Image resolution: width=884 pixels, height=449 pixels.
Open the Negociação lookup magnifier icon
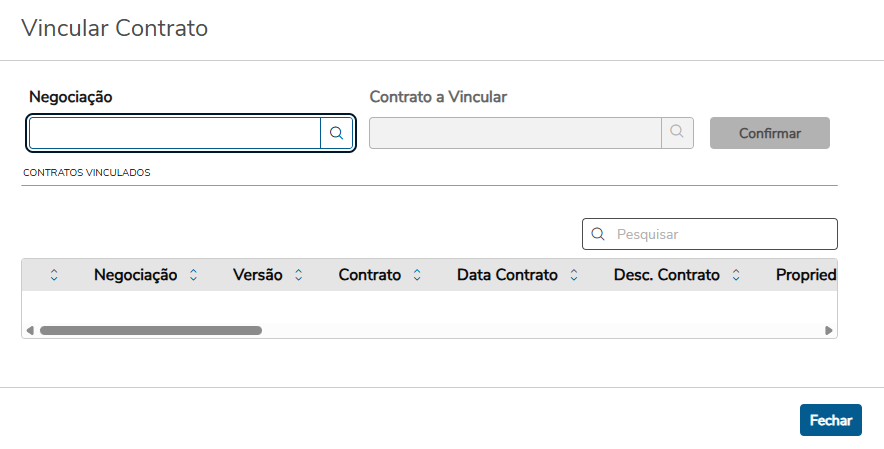pos(337,133)
